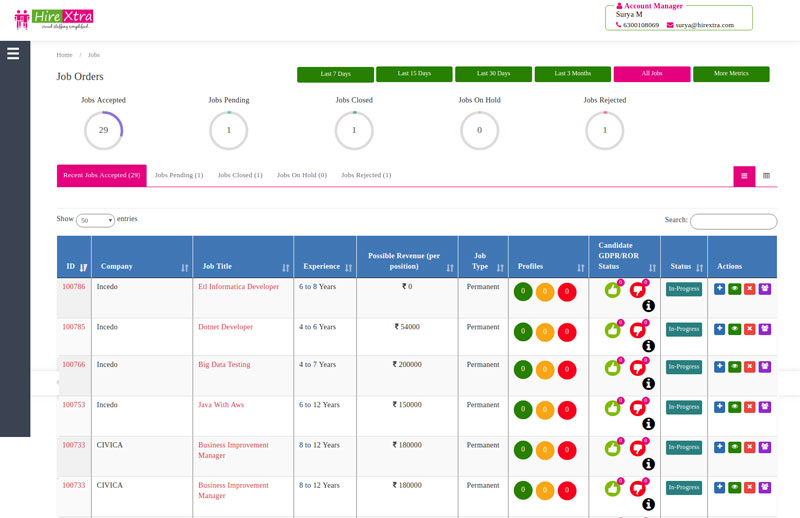Click the HireXtra logo

pyautogui.click(x=55, y=19)
